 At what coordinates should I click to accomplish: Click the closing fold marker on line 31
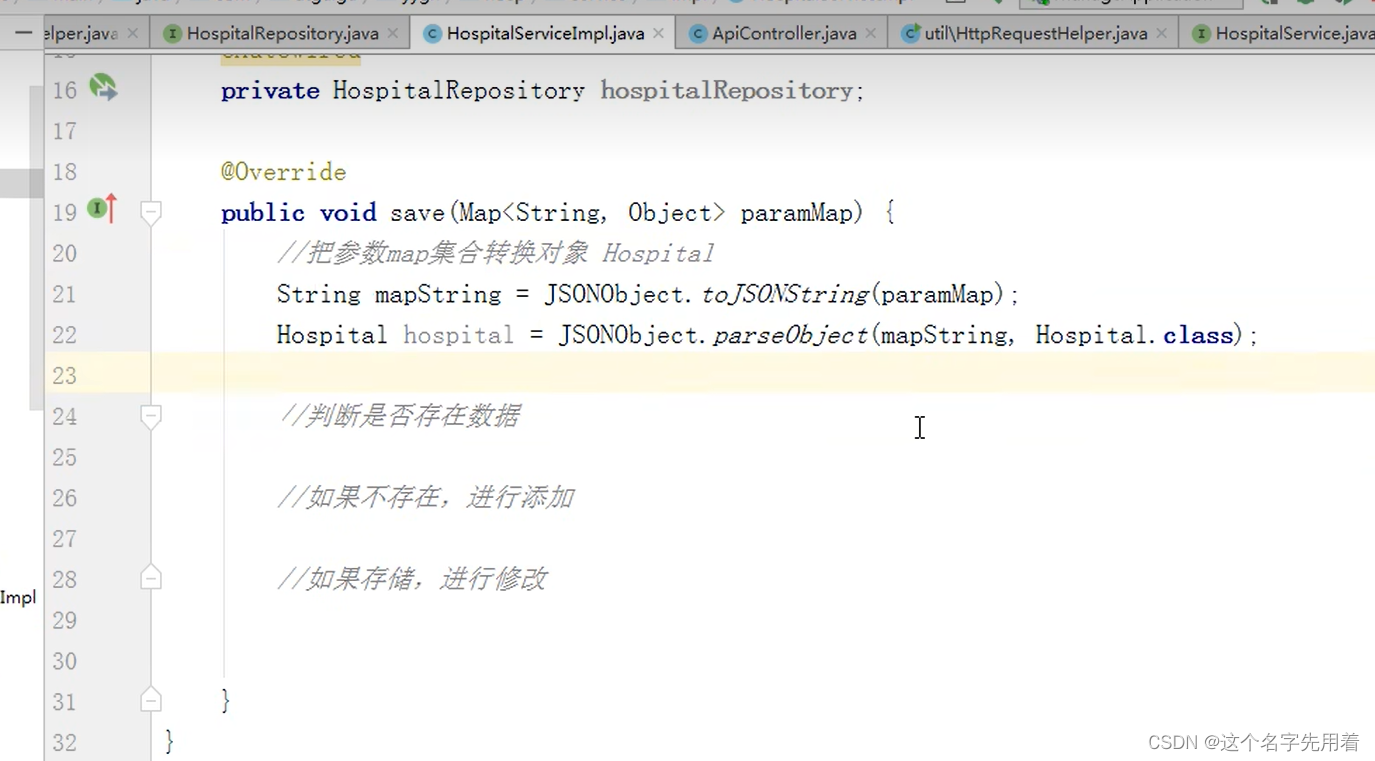pos(151,700)
